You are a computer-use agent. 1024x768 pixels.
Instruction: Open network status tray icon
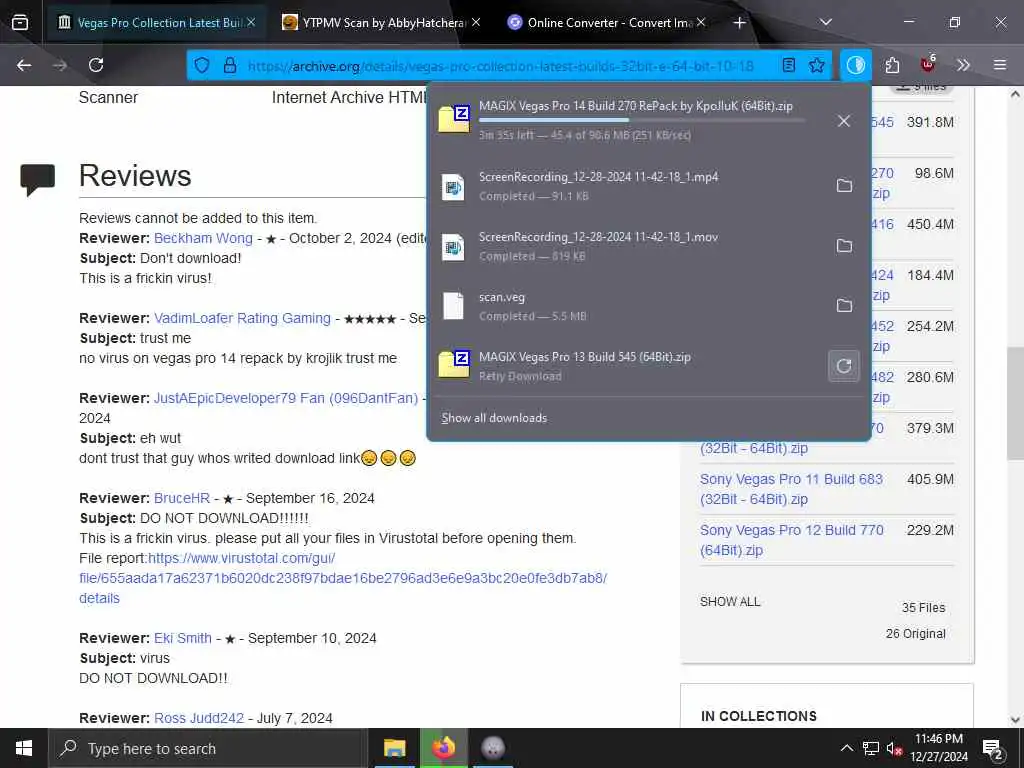point(871,748)
